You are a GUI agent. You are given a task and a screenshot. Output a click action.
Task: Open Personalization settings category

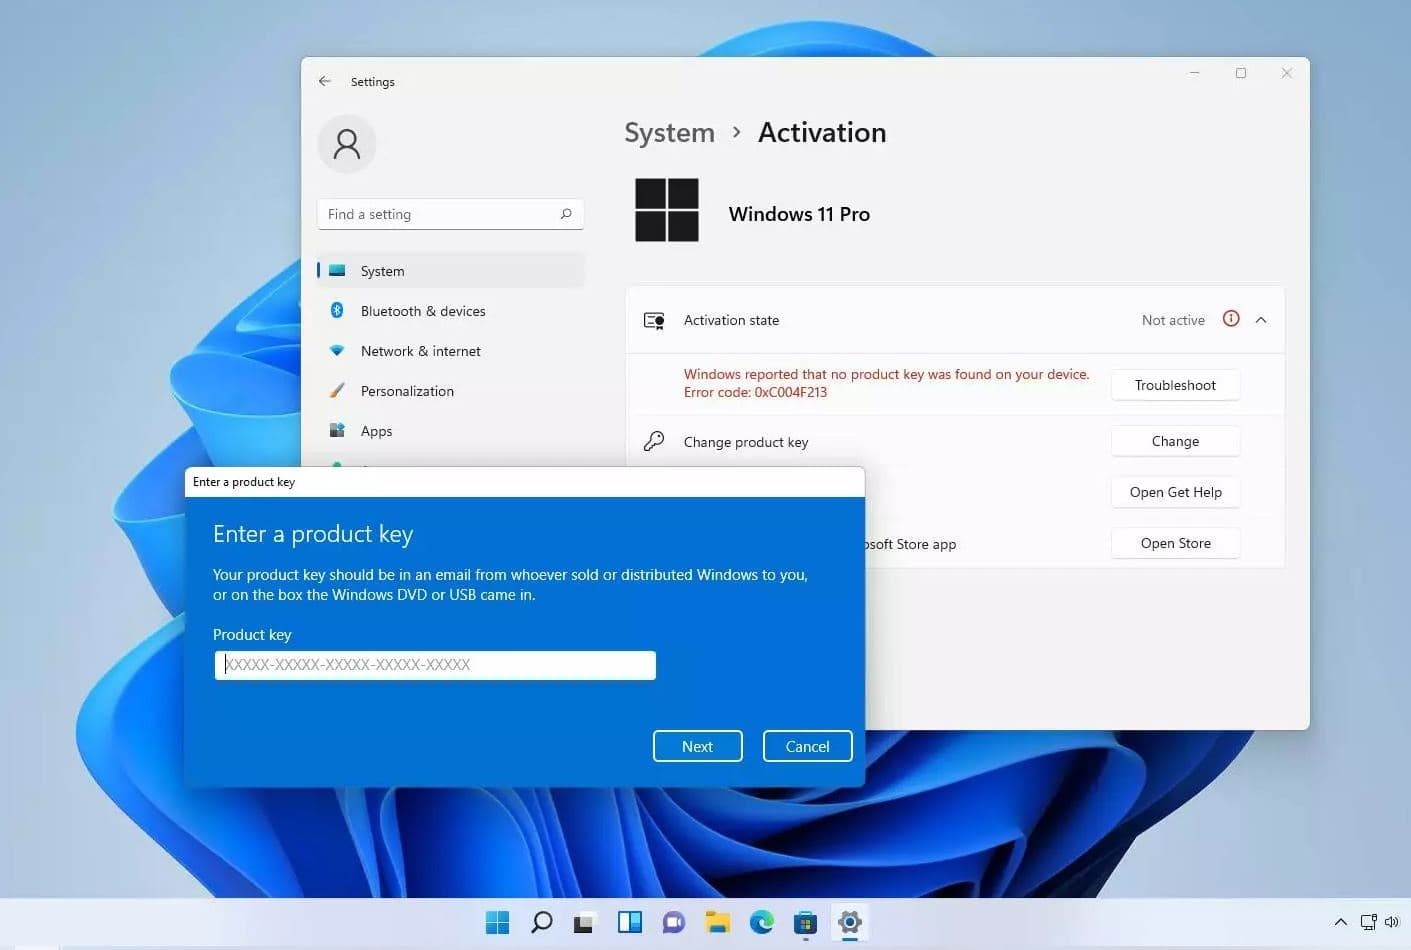coord(407,391)
